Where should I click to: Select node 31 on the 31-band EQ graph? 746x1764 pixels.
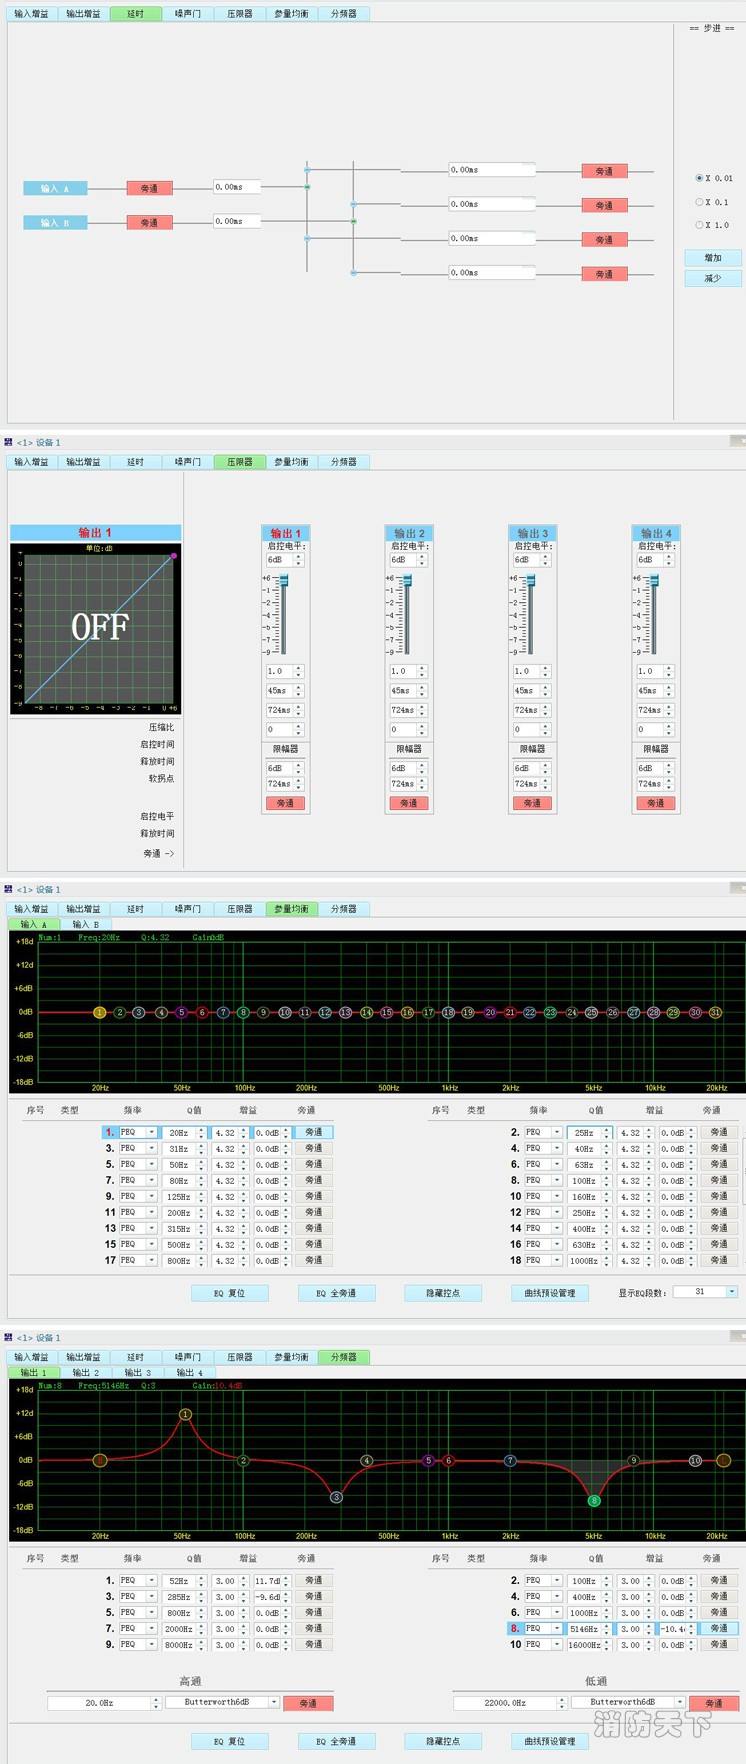pyautogui.click(x=715, y=1013)
